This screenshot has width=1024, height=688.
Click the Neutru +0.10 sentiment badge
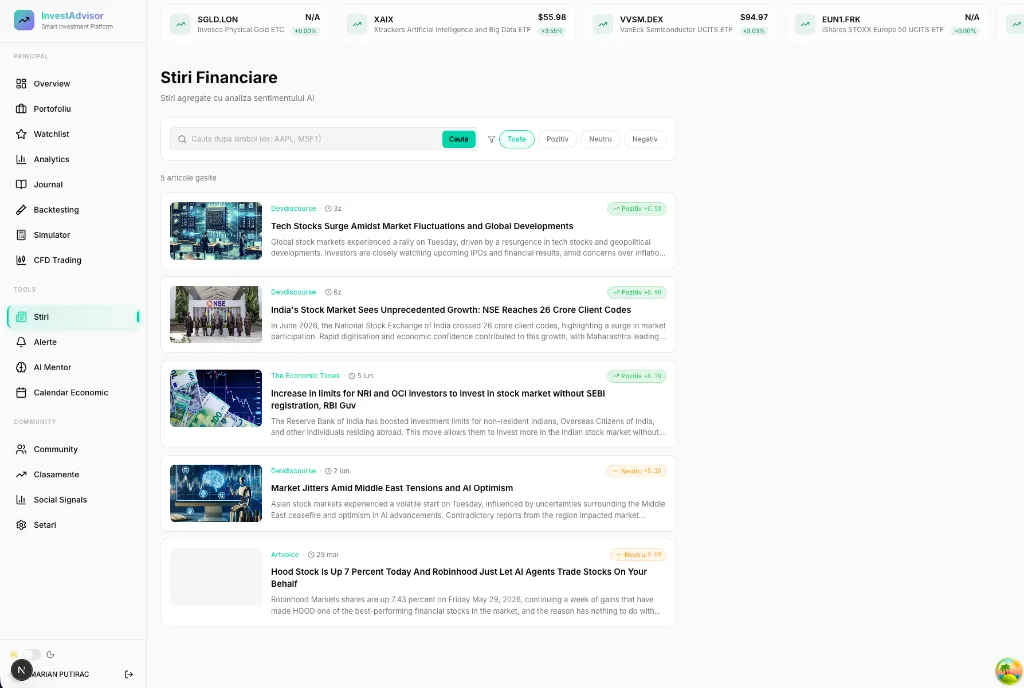[x=637, y=471]
